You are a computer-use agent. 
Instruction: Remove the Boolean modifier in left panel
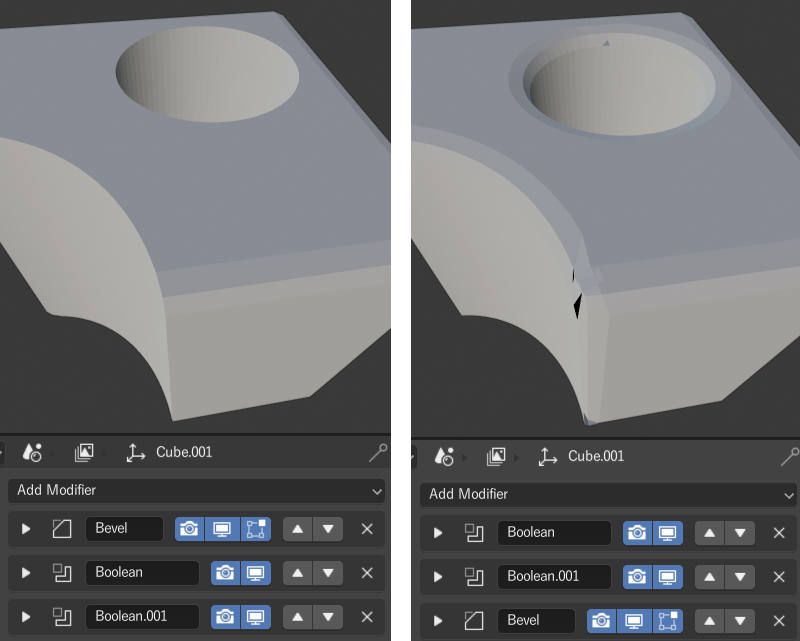(x=367, y=573)
